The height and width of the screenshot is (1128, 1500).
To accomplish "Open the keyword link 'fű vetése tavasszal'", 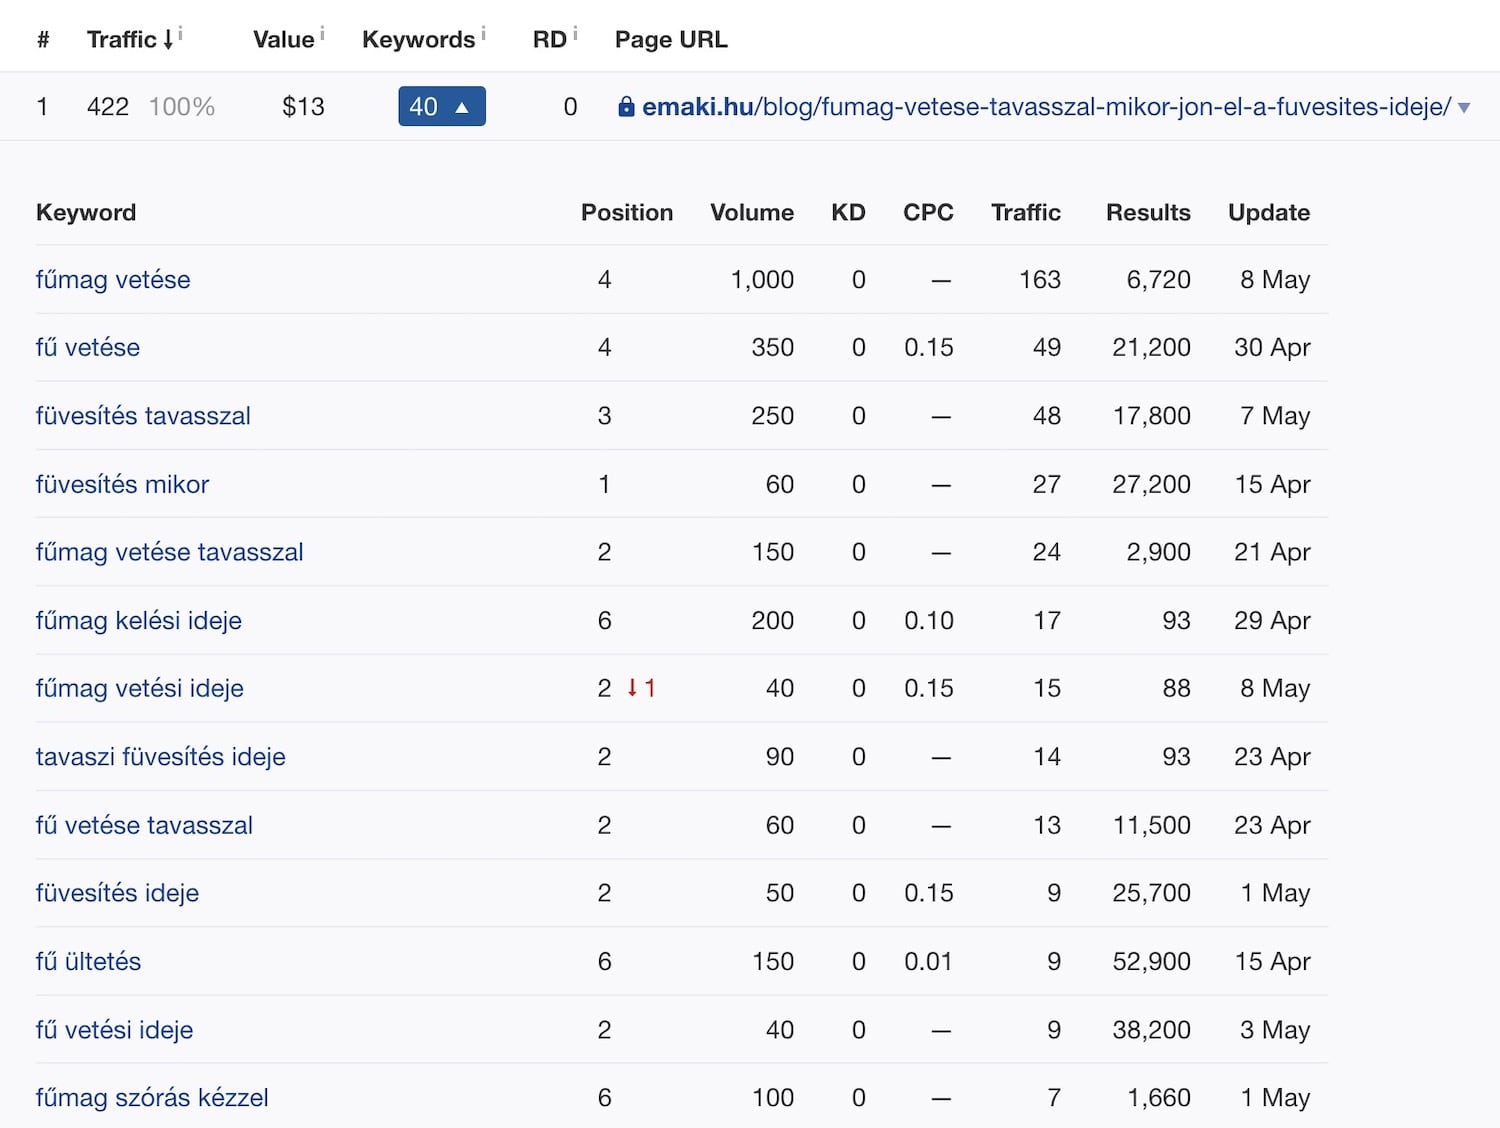I will pos(144,825).
